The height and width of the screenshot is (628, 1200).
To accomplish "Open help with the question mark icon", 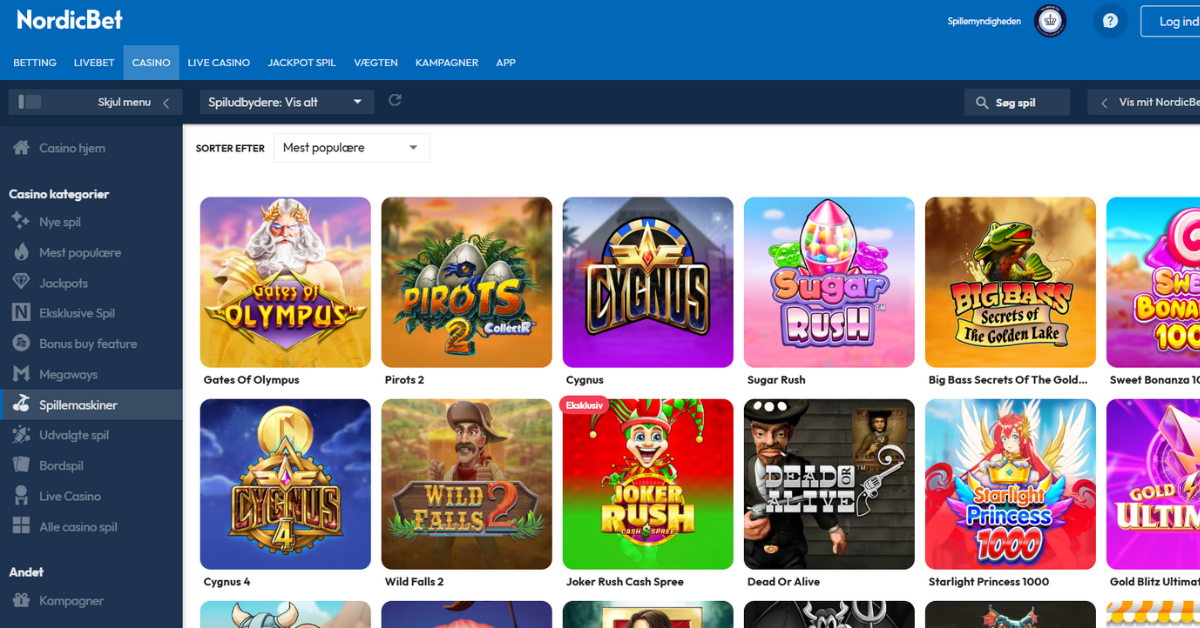I will coord(1110,21).
